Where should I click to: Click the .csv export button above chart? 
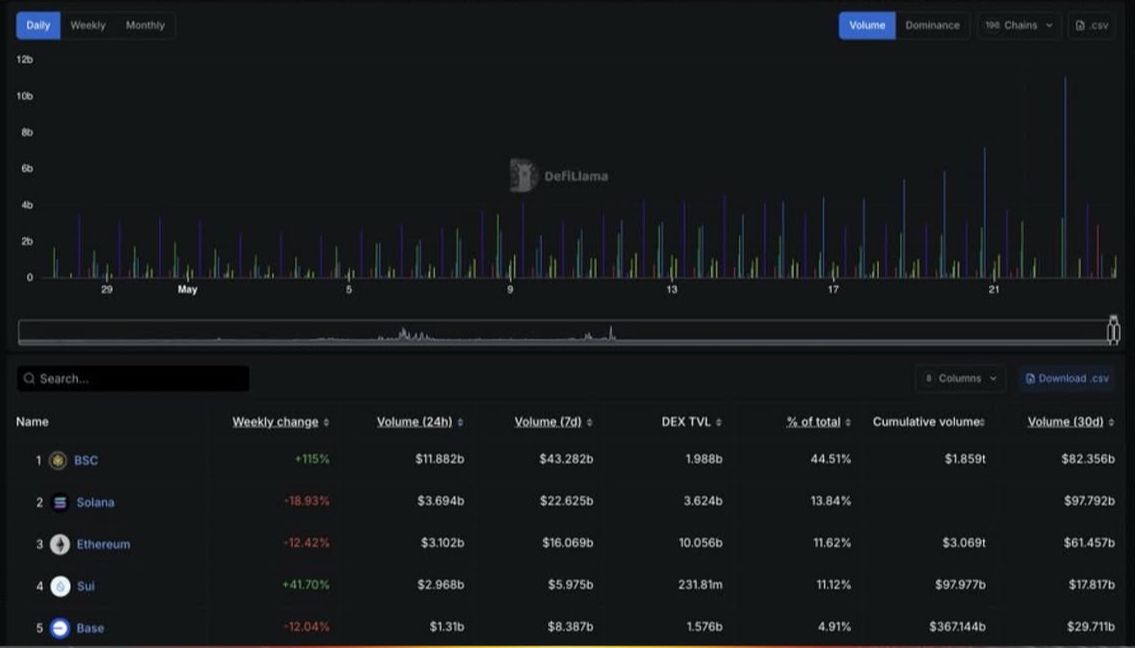click(x=1092, y=25)
